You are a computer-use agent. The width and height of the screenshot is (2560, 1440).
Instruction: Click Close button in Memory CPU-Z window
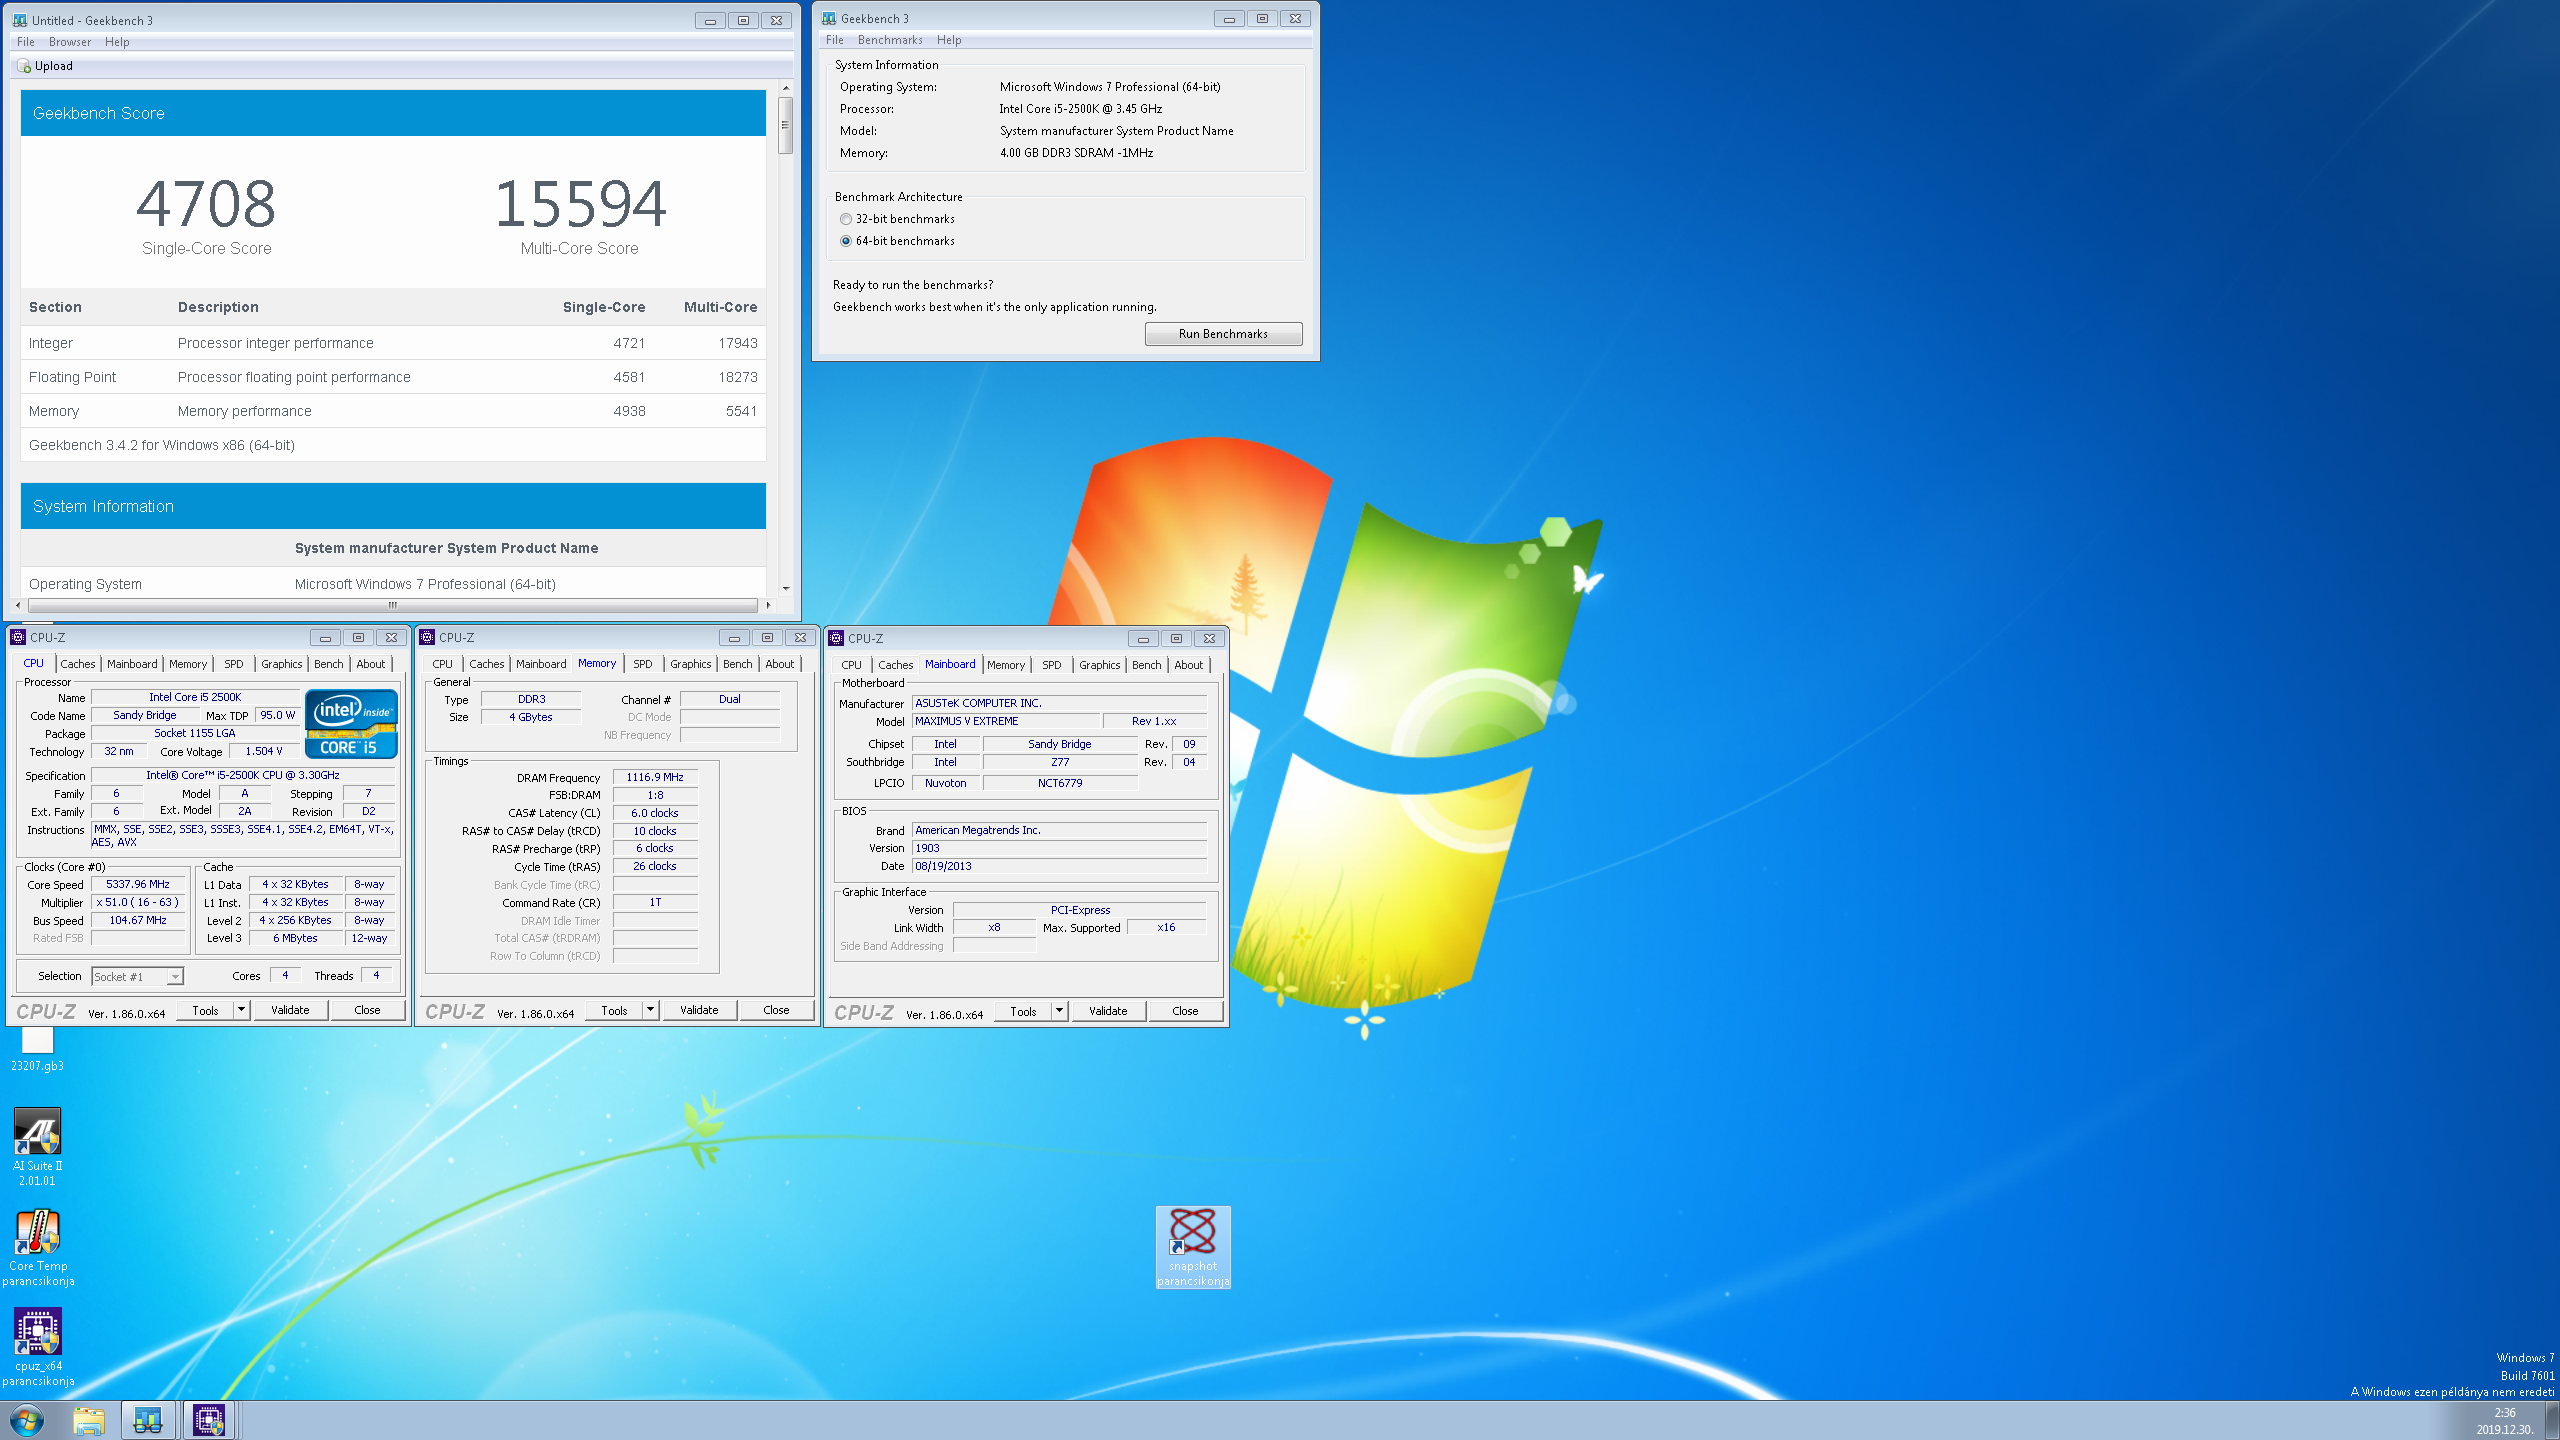[776, 1010]
